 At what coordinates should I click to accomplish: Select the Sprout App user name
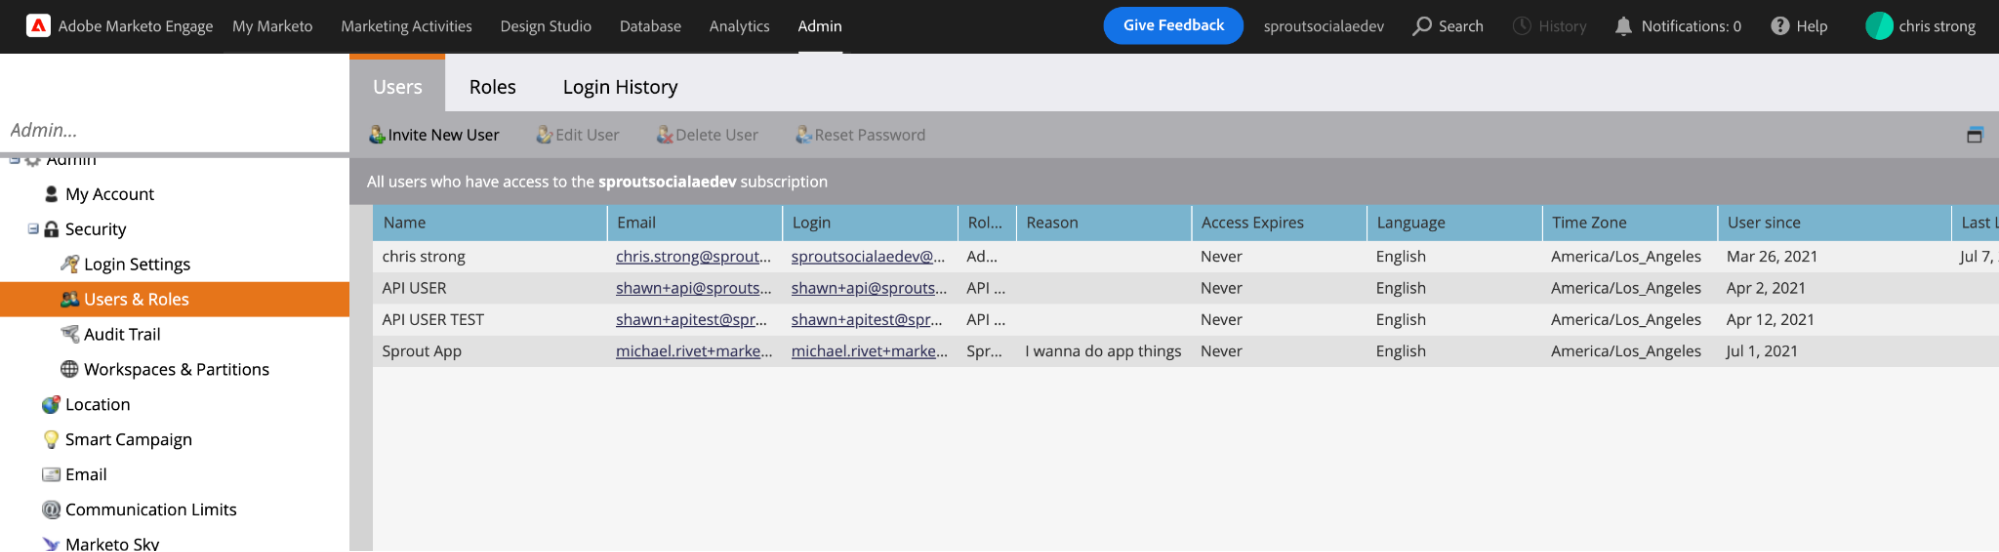pyautogui.click(x=422, y=351)
